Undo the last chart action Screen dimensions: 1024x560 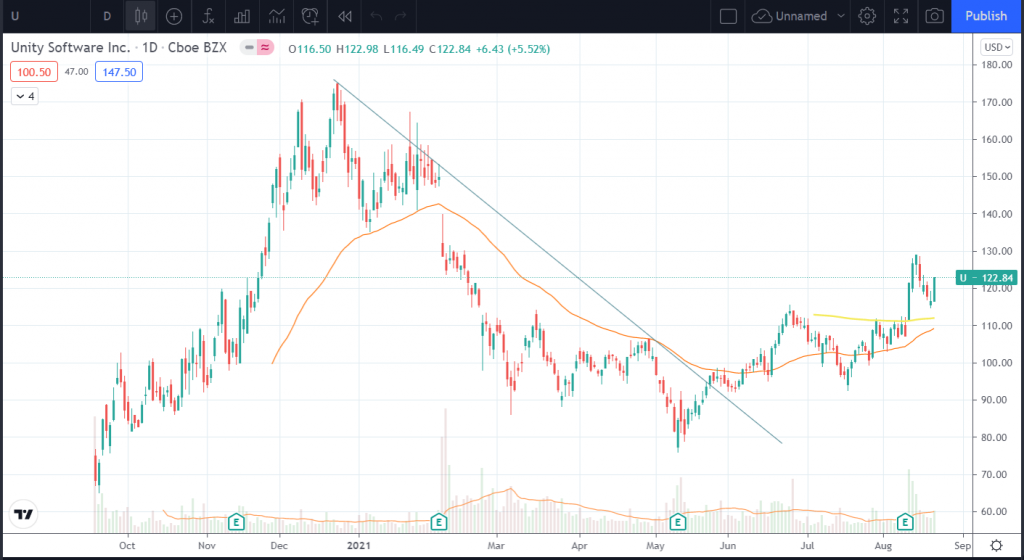pos(376,16)
